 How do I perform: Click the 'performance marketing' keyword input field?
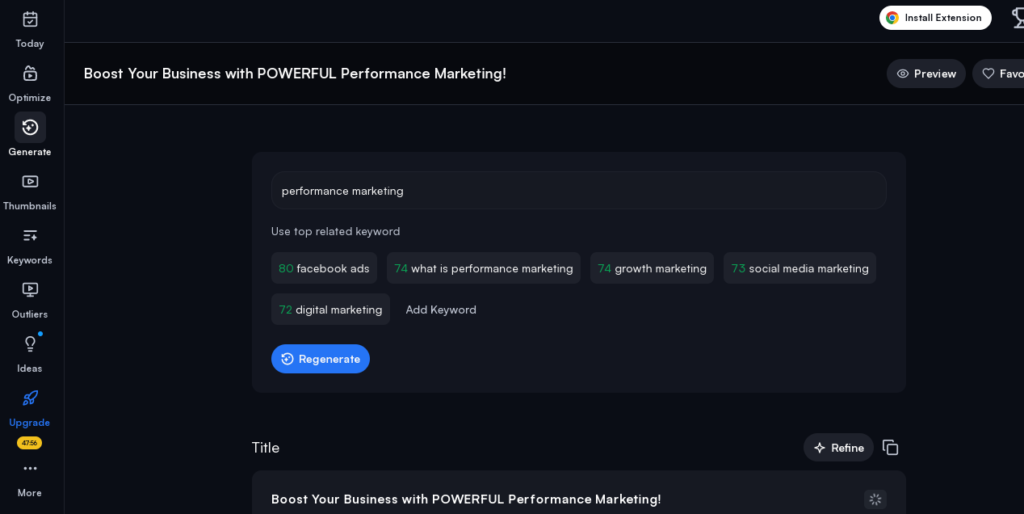coord(578,191)
